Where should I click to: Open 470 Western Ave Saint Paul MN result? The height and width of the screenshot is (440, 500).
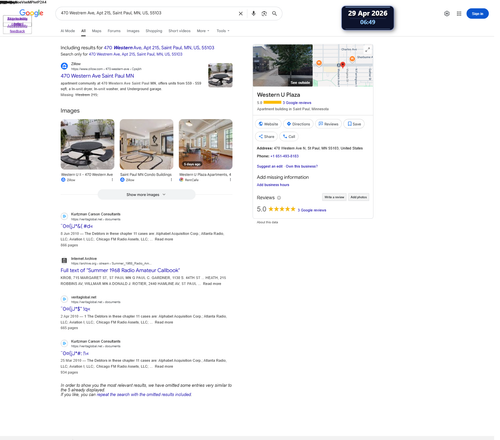point(97,76)
